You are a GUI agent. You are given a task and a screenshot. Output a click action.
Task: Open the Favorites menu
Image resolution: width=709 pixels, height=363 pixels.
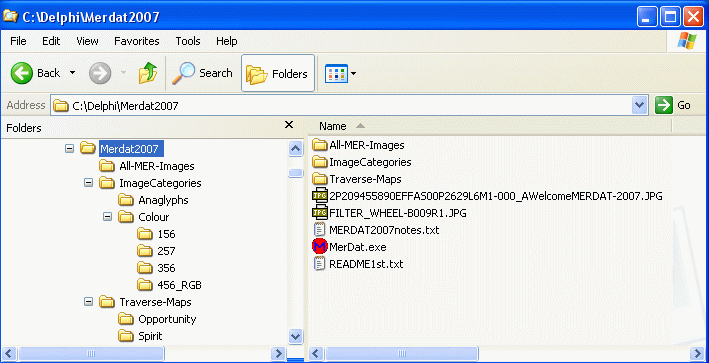pyautogui.click(x=137, y=41)
